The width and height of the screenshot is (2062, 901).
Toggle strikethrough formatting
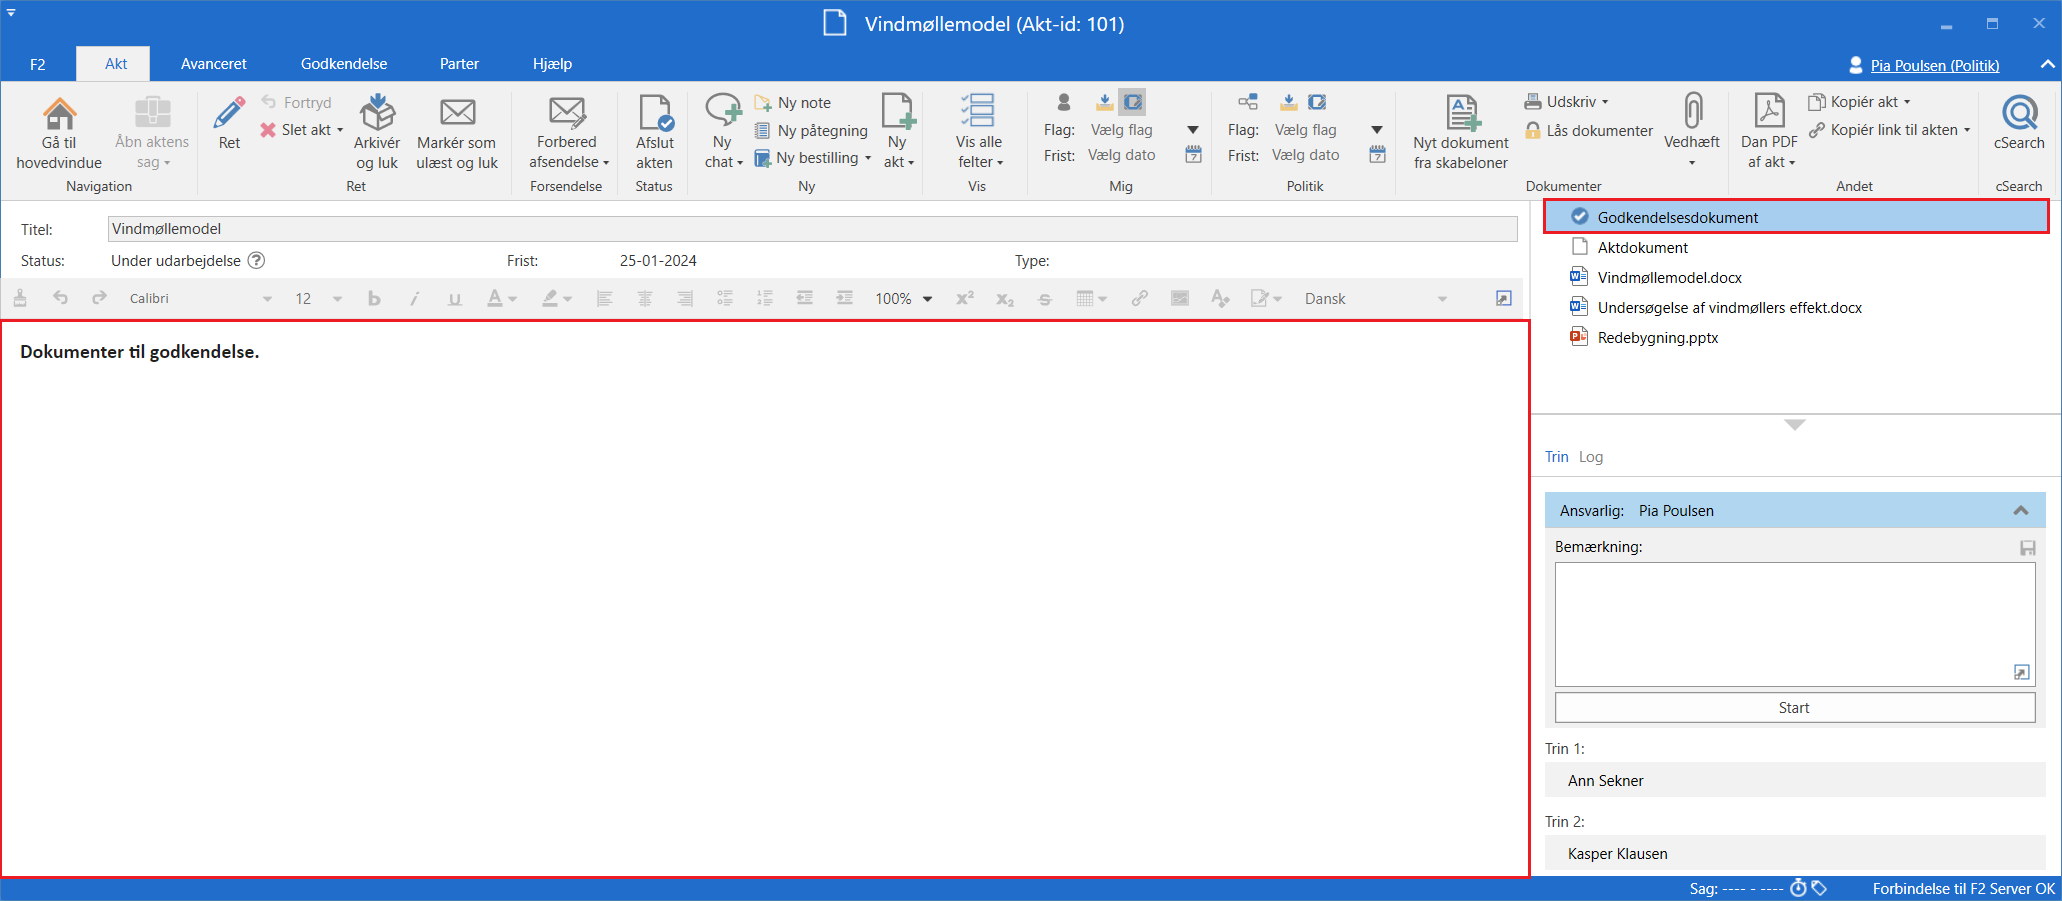pos(1045,298)
